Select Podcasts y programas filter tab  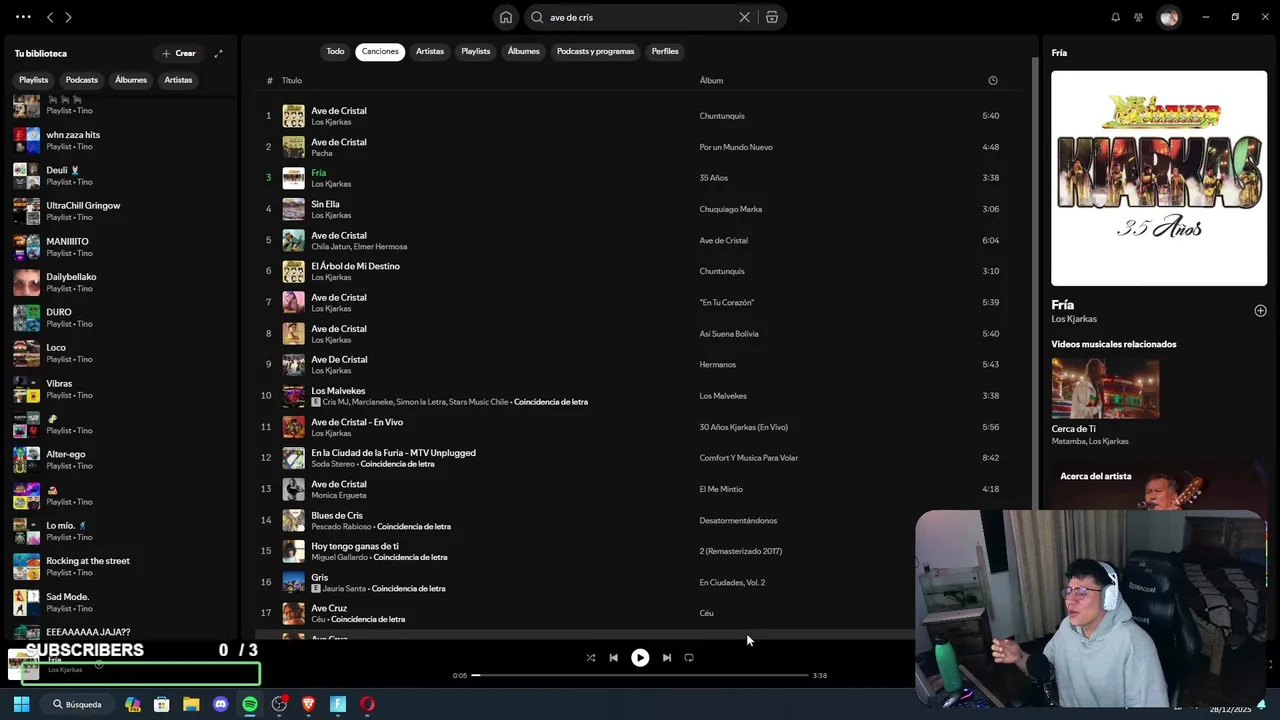click(x=595, y=51)
